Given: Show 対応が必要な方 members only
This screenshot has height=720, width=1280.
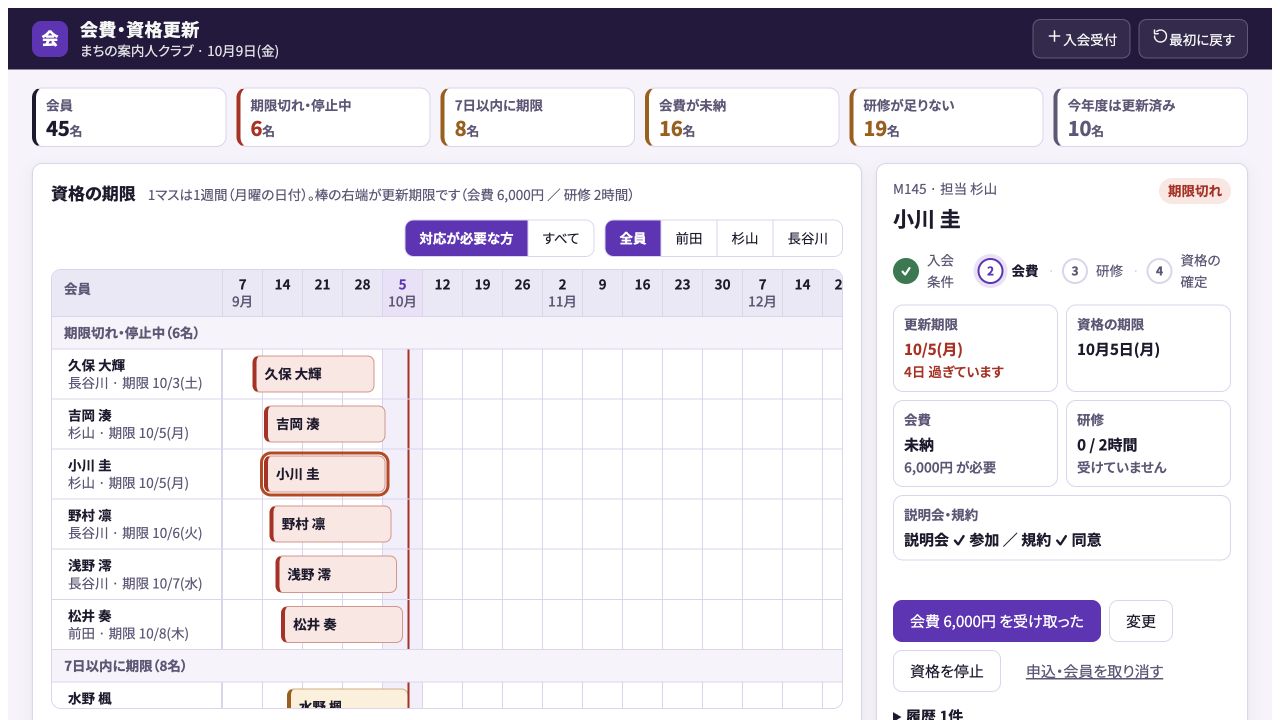Looking at the screenshot, I should [466, 239].
